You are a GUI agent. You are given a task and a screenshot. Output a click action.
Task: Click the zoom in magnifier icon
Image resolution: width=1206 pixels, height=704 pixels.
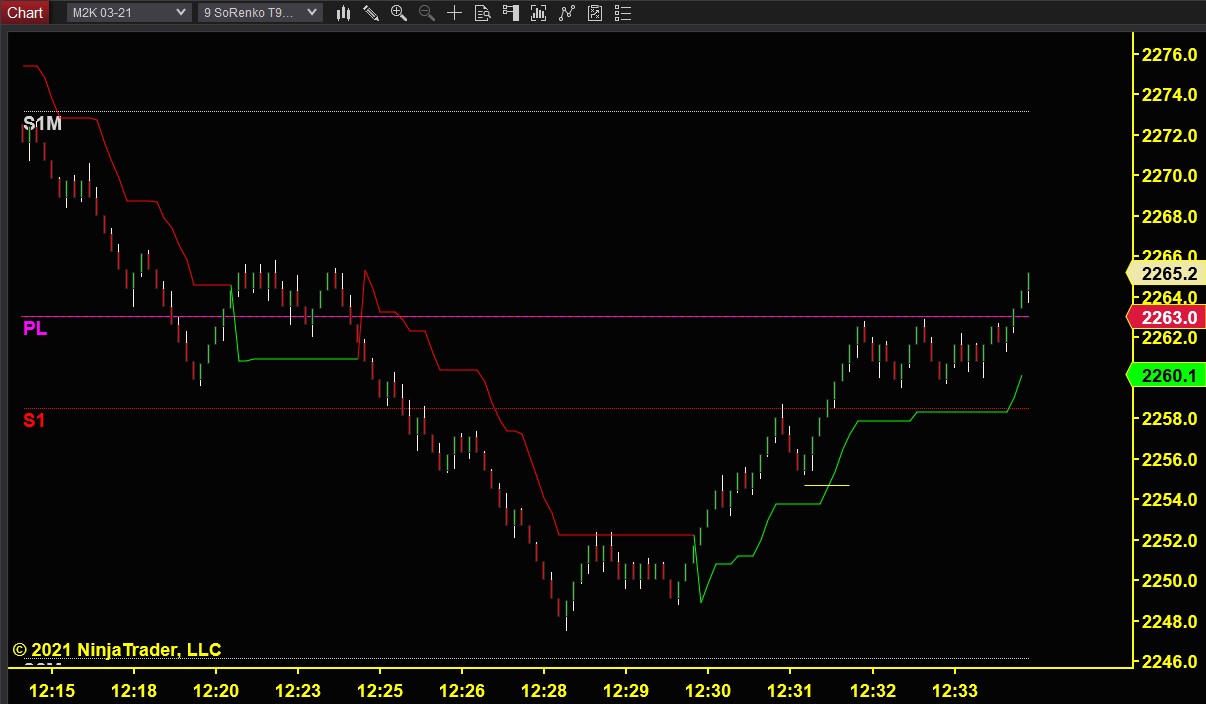click(x=399, y=12)
